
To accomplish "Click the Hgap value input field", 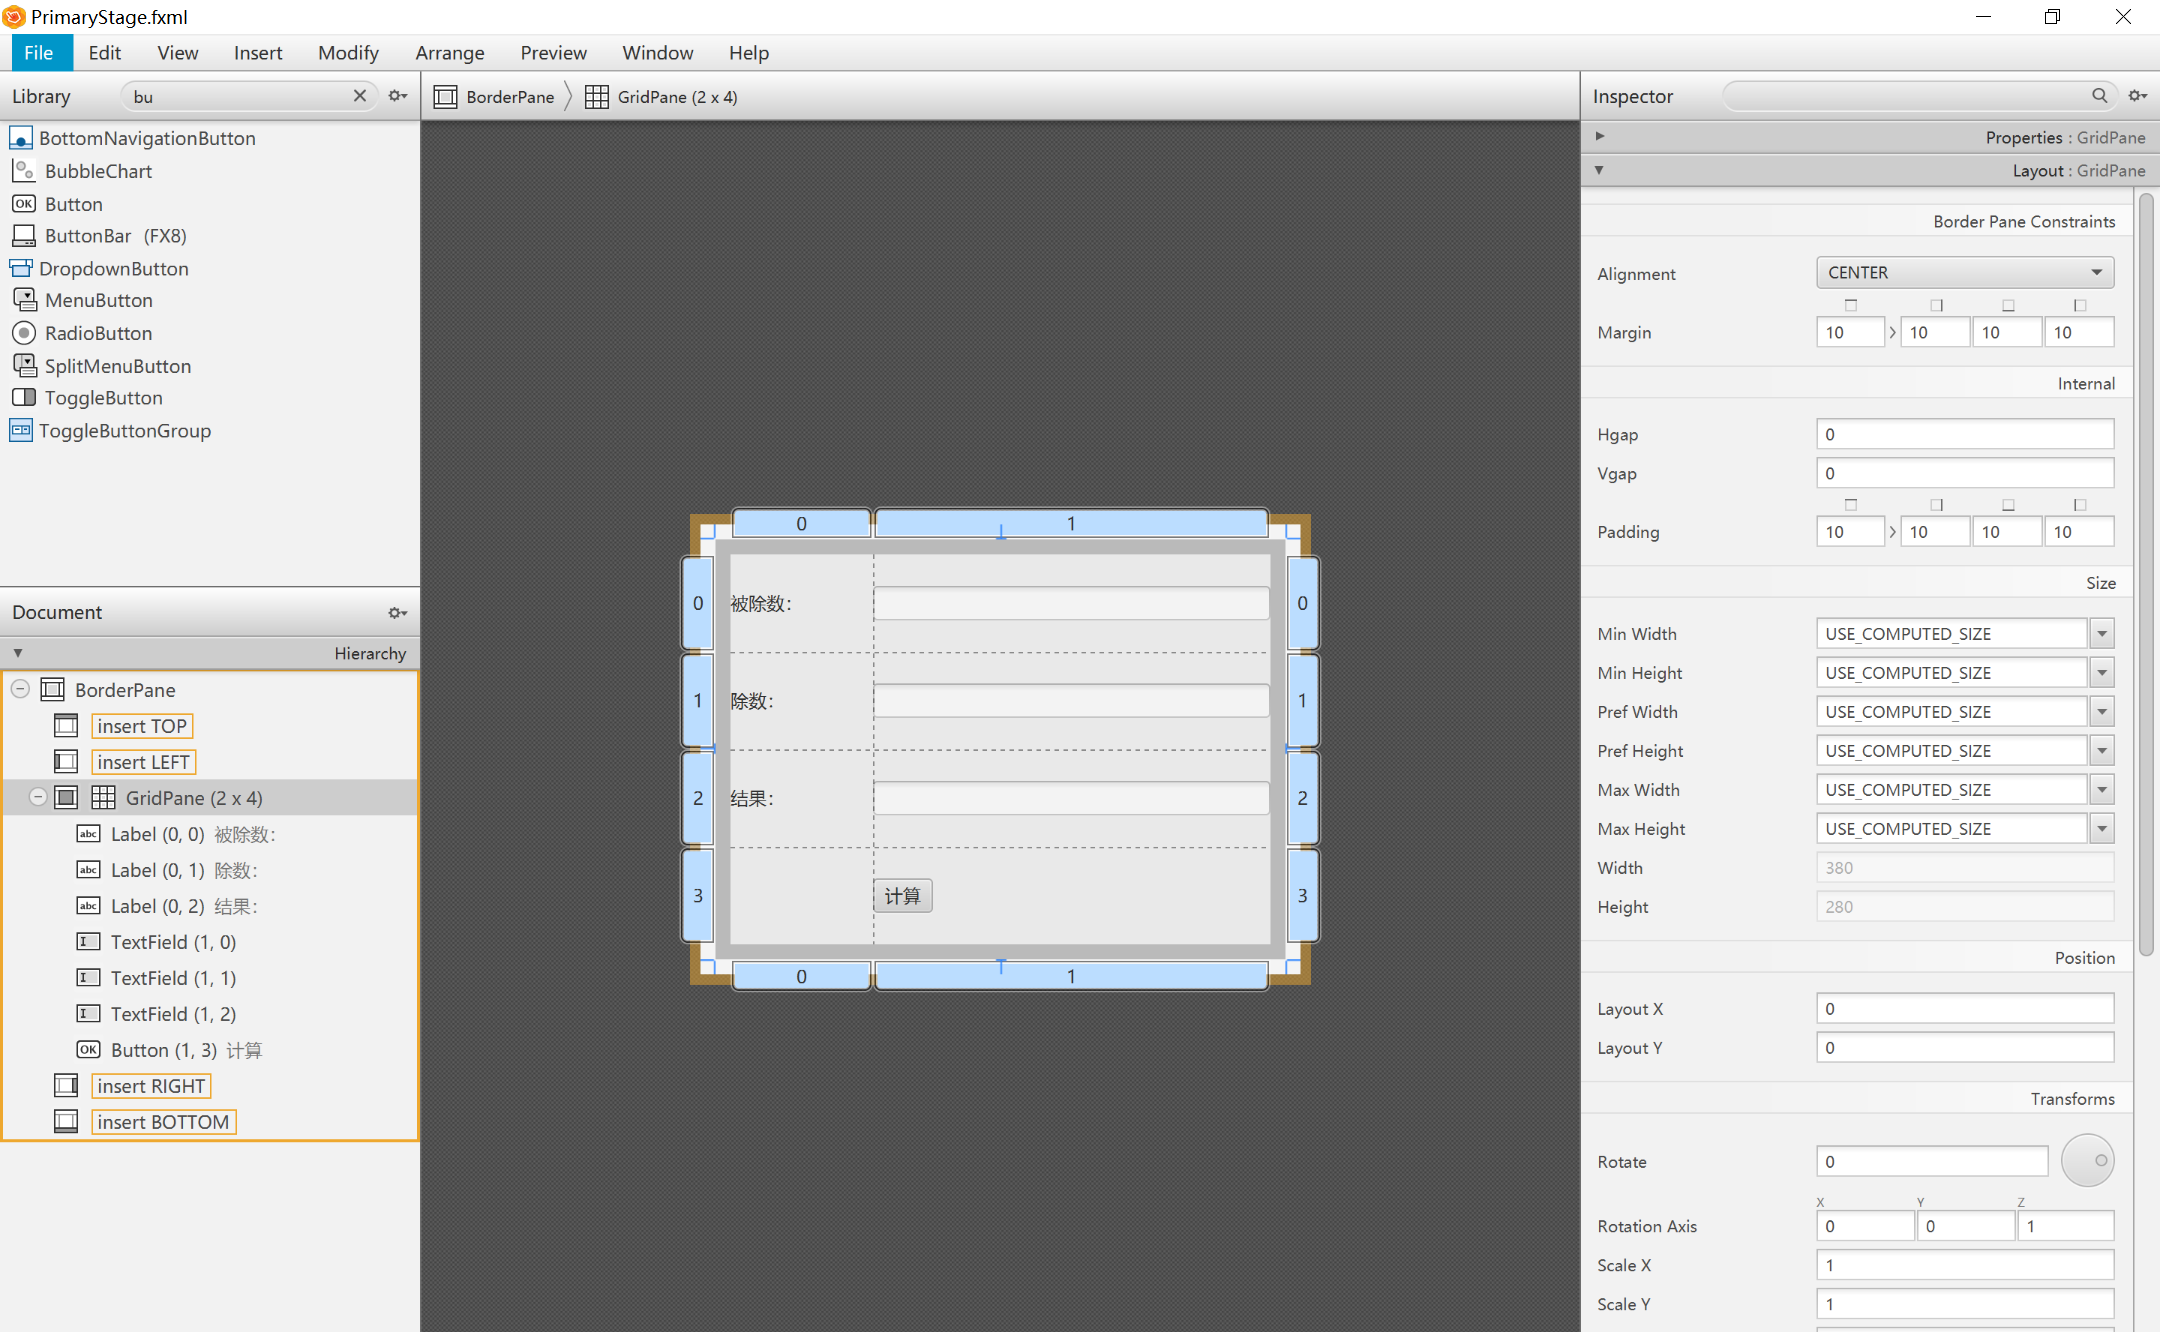I will [1966, 432].
